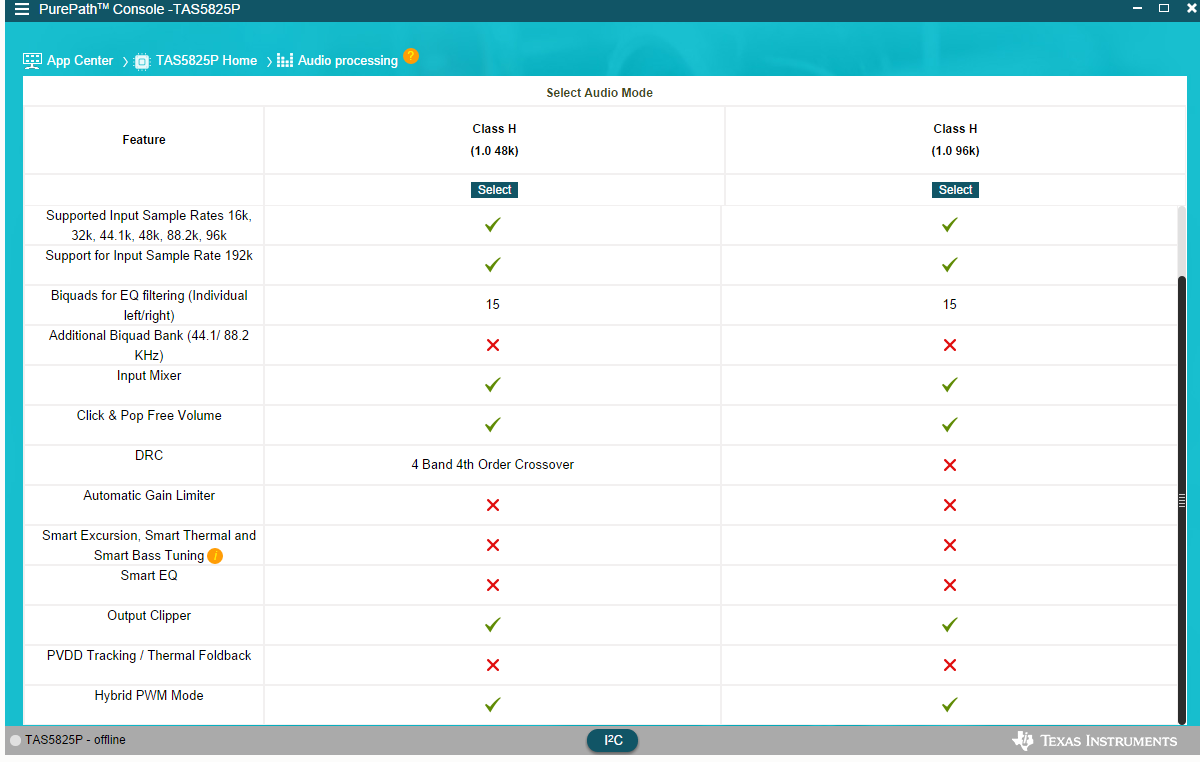1200x762 pixels.
Task: Click the biquad count 15 under 48k column
Action: click(x=493, y=305)
